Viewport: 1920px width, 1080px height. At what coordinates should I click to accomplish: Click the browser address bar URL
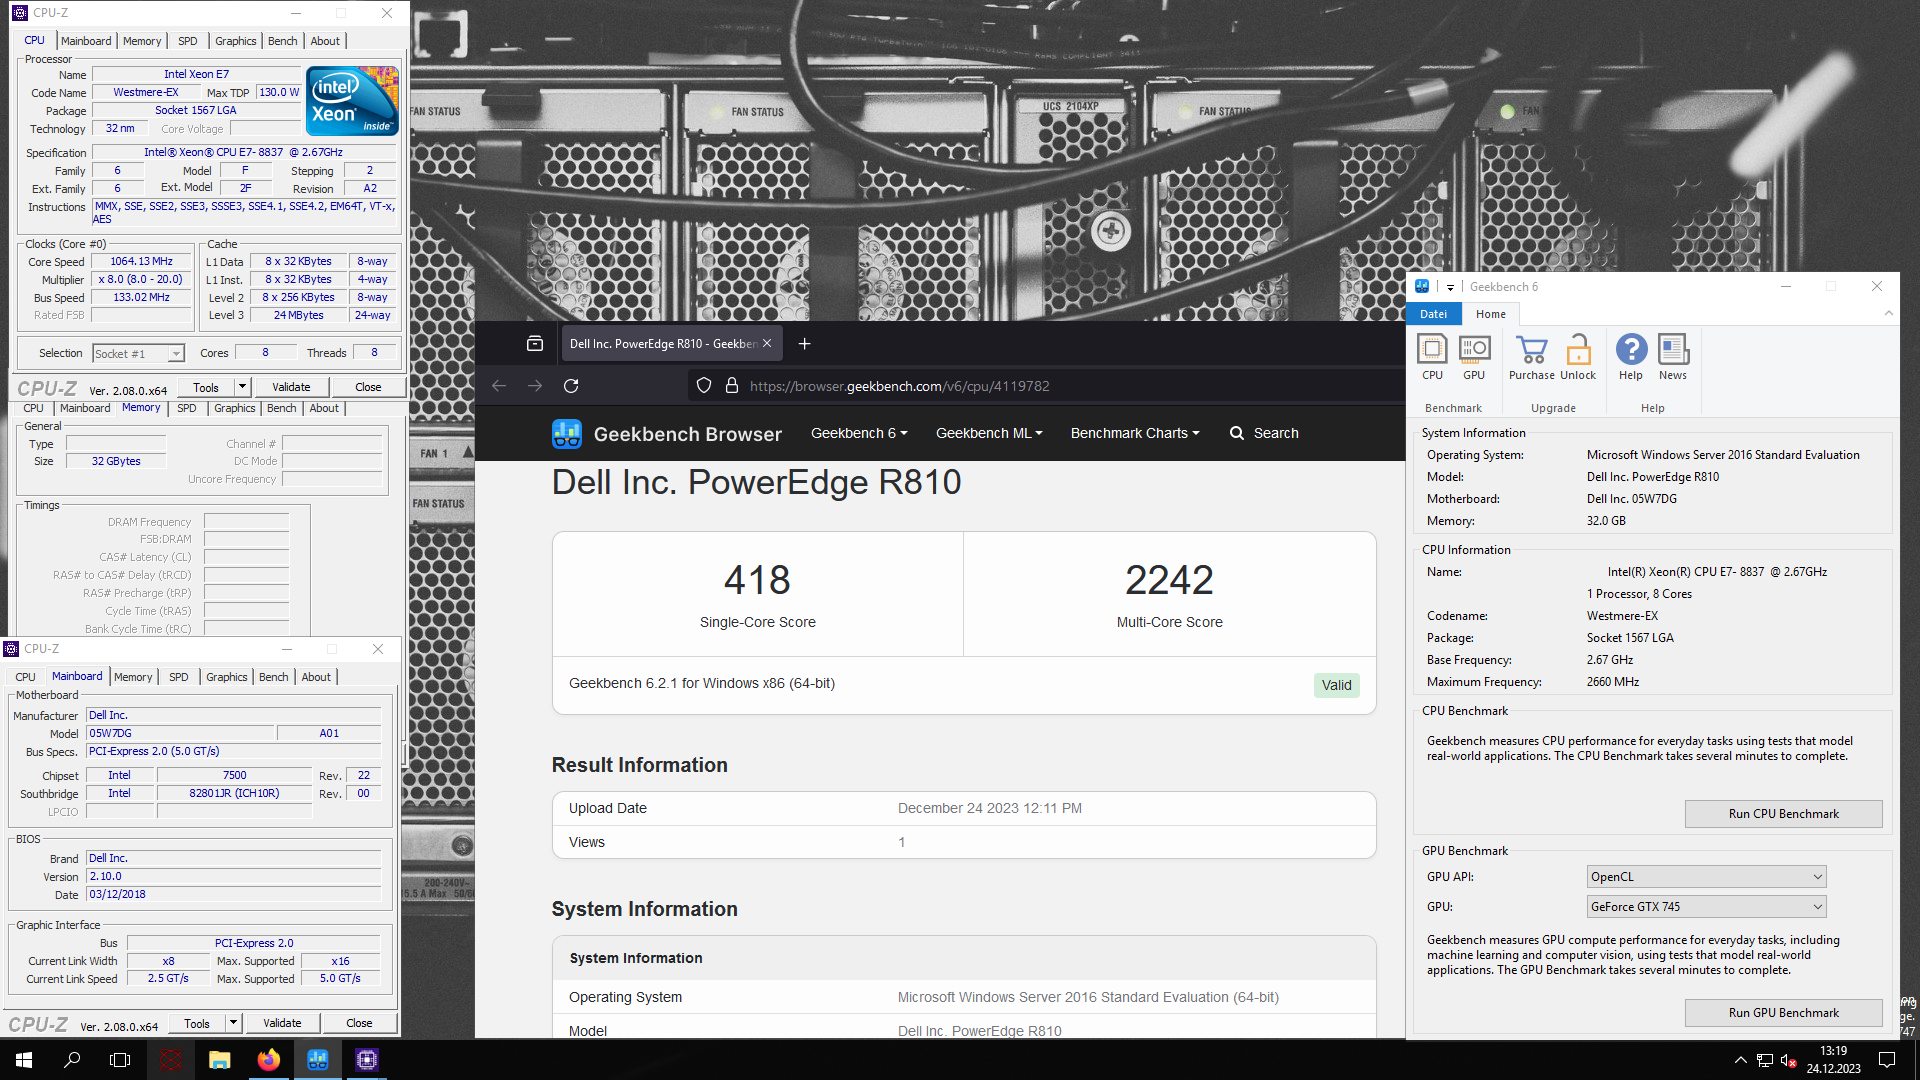coord(900,386)
